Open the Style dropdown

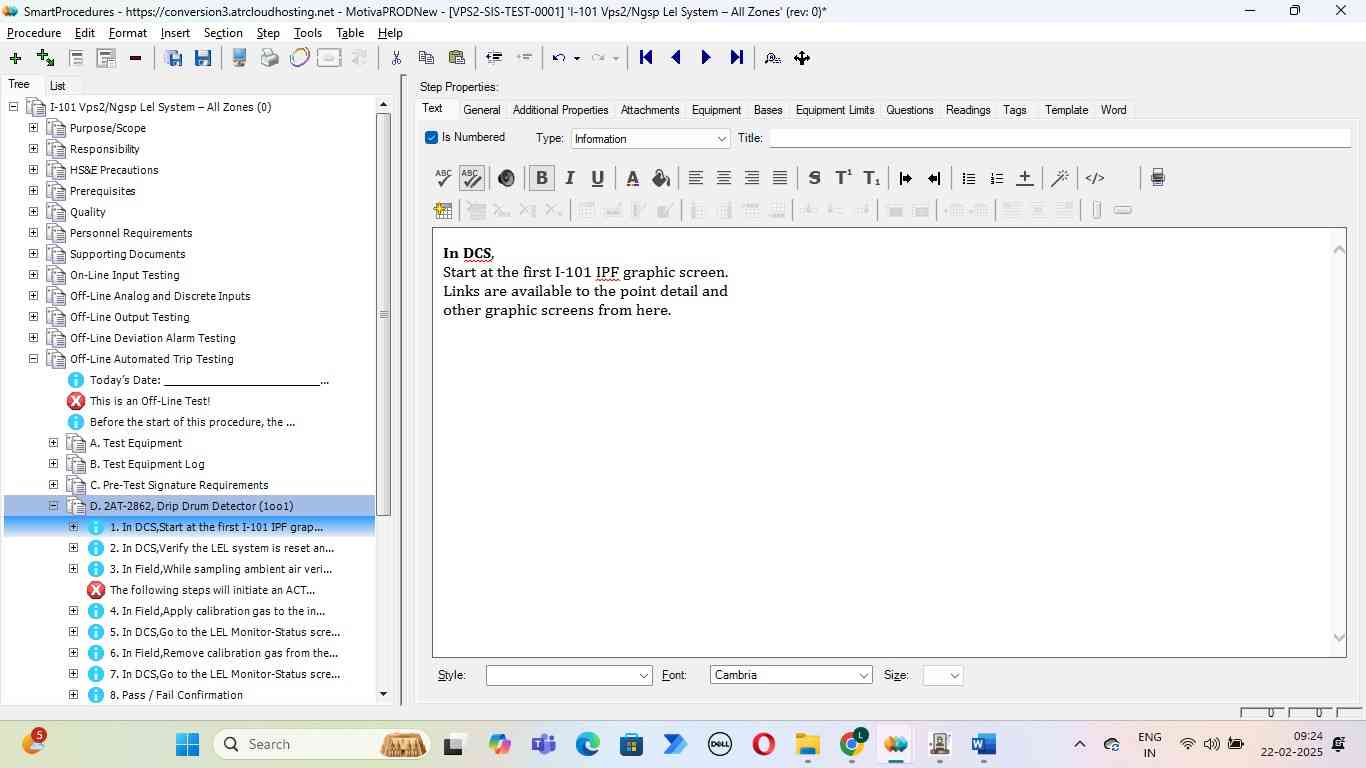coord(569,676)
